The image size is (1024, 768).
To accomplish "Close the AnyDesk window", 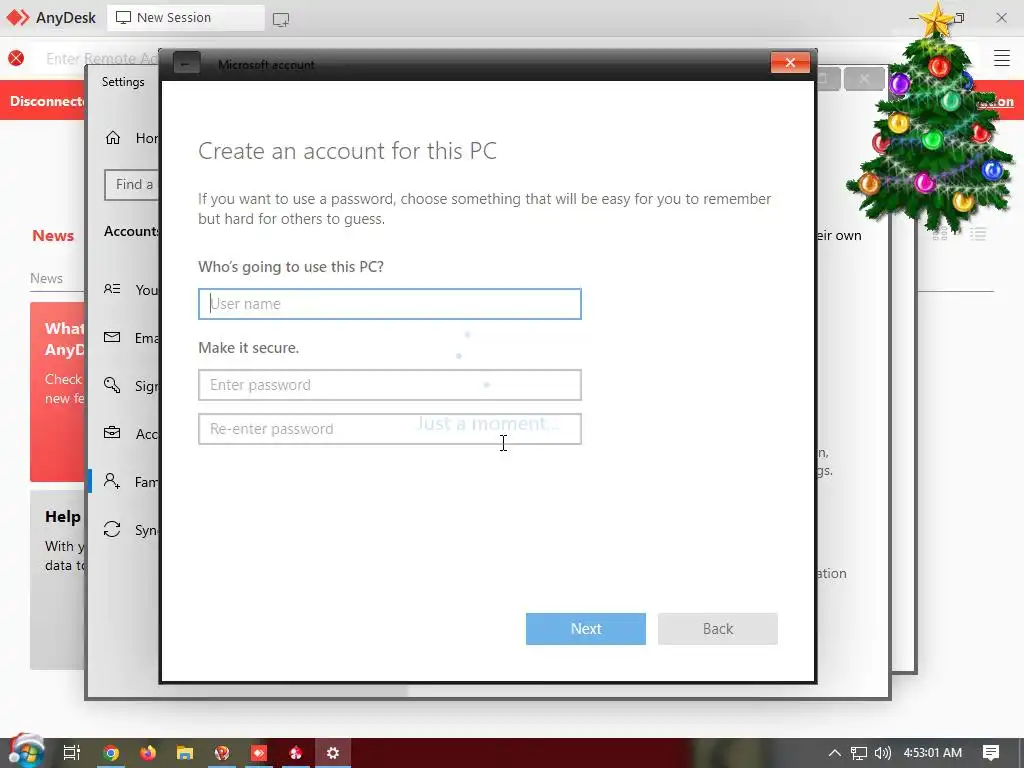I will pyautogui.click(x=1001, y=18).
